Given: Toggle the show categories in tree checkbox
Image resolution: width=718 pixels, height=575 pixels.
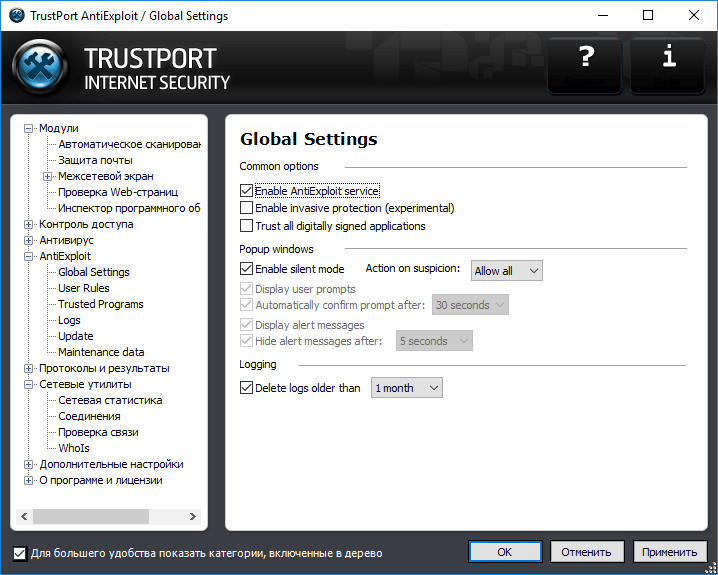Looking at the screenshot, I should click(x=20, y=553).
